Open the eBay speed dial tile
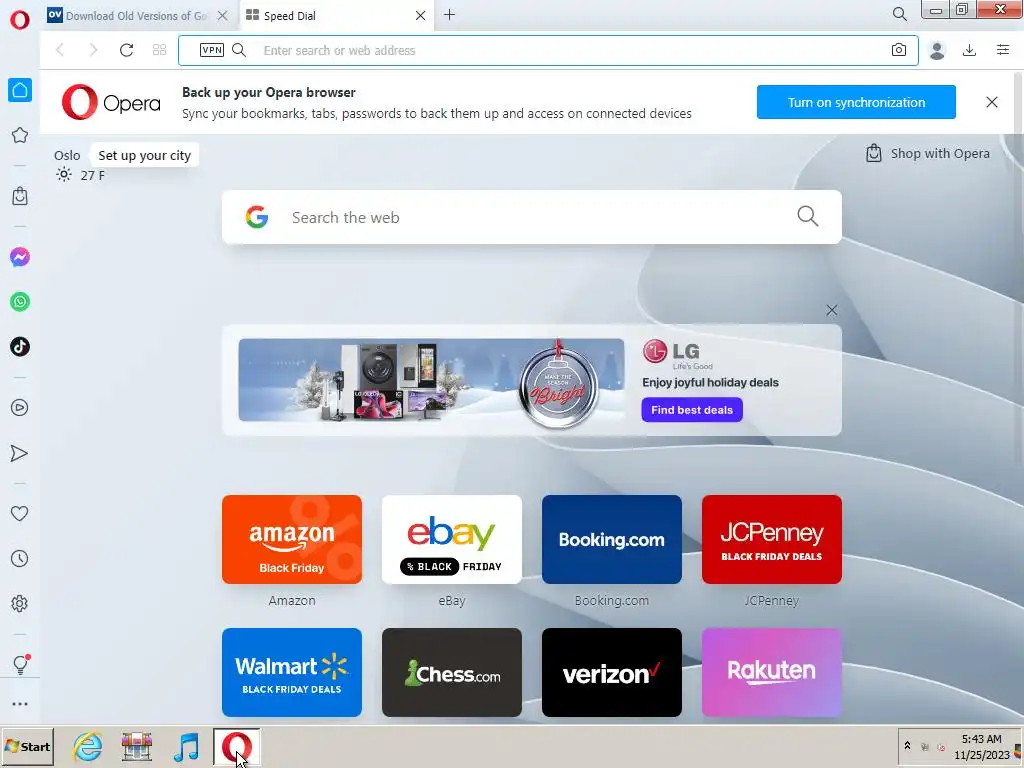 point(452,539)
